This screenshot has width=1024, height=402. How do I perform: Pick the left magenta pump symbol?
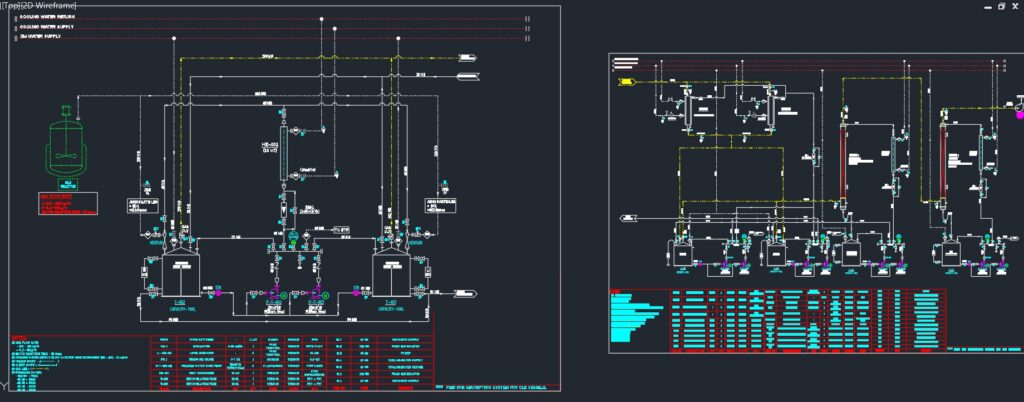click(x=274, y=292)
